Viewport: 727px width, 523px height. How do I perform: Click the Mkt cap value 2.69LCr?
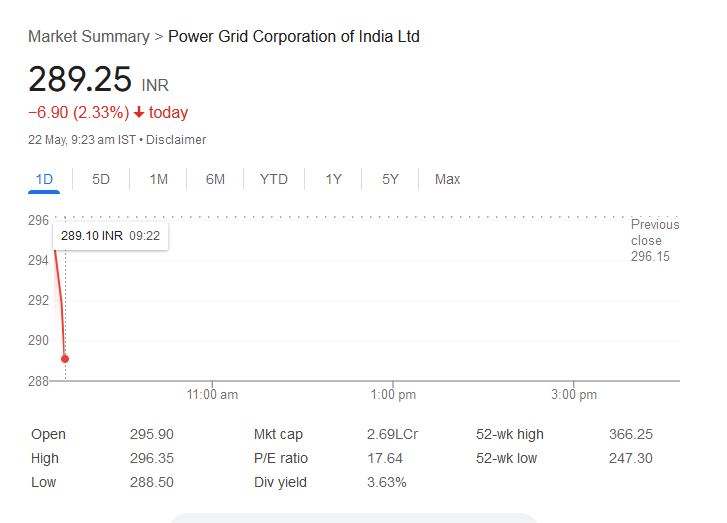[x=392, y=434]
